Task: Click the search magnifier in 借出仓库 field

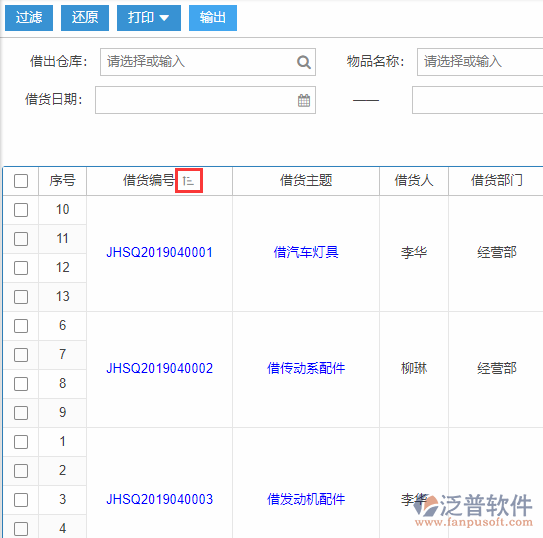Action: (x=304, y=62)
